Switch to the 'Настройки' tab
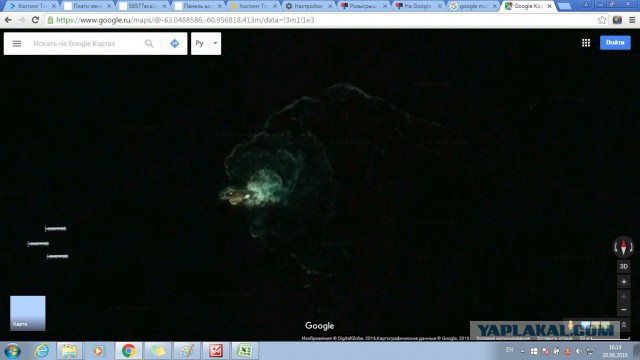640x360 pixels. [x=309, y=6]
